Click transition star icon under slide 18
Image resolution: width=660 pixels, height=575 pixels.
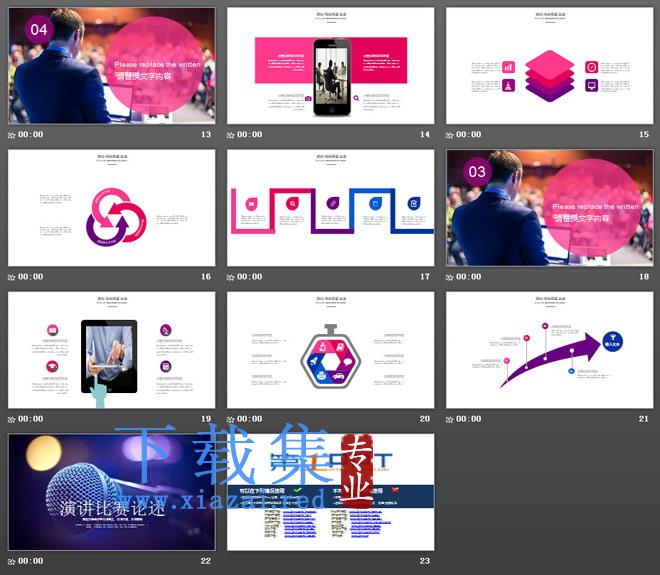click(450, 277)
